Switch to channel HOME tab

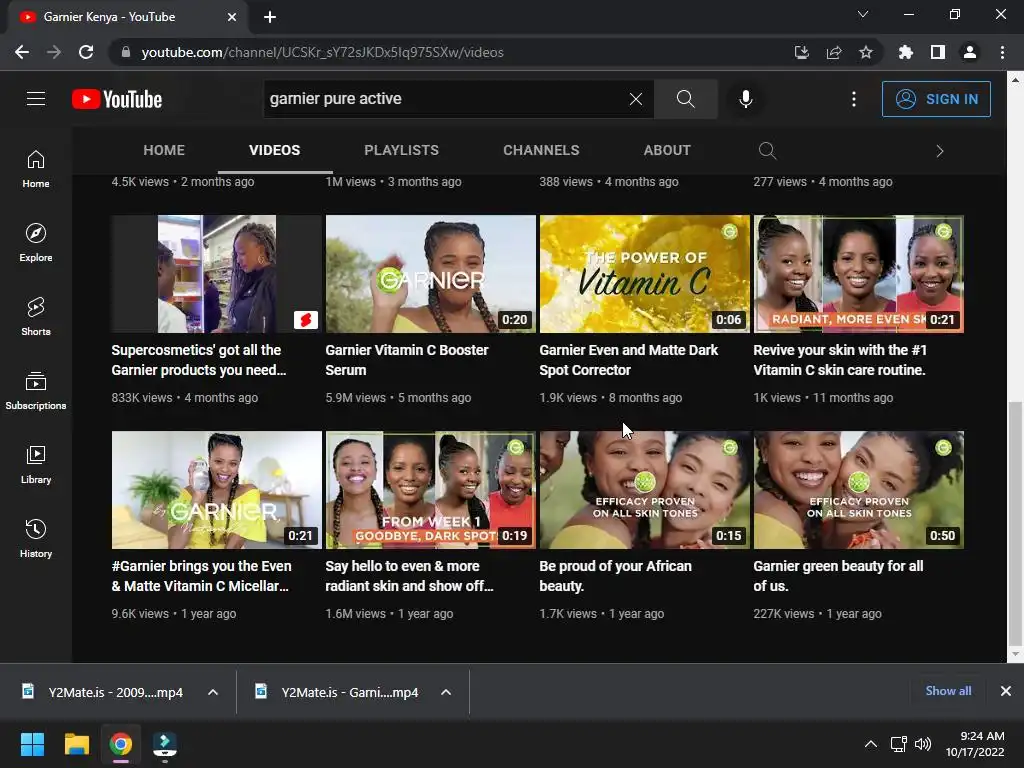point(164,150)
